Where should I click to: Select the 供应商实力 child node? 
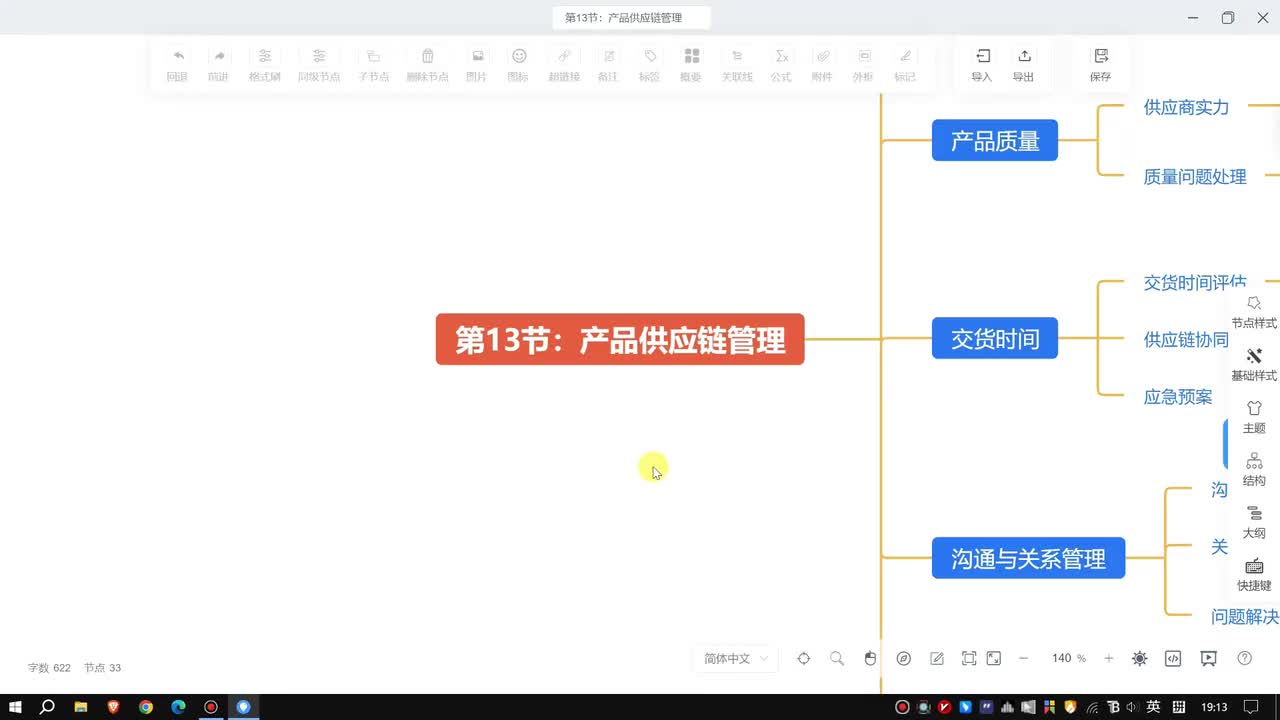tap(1186, 107)
